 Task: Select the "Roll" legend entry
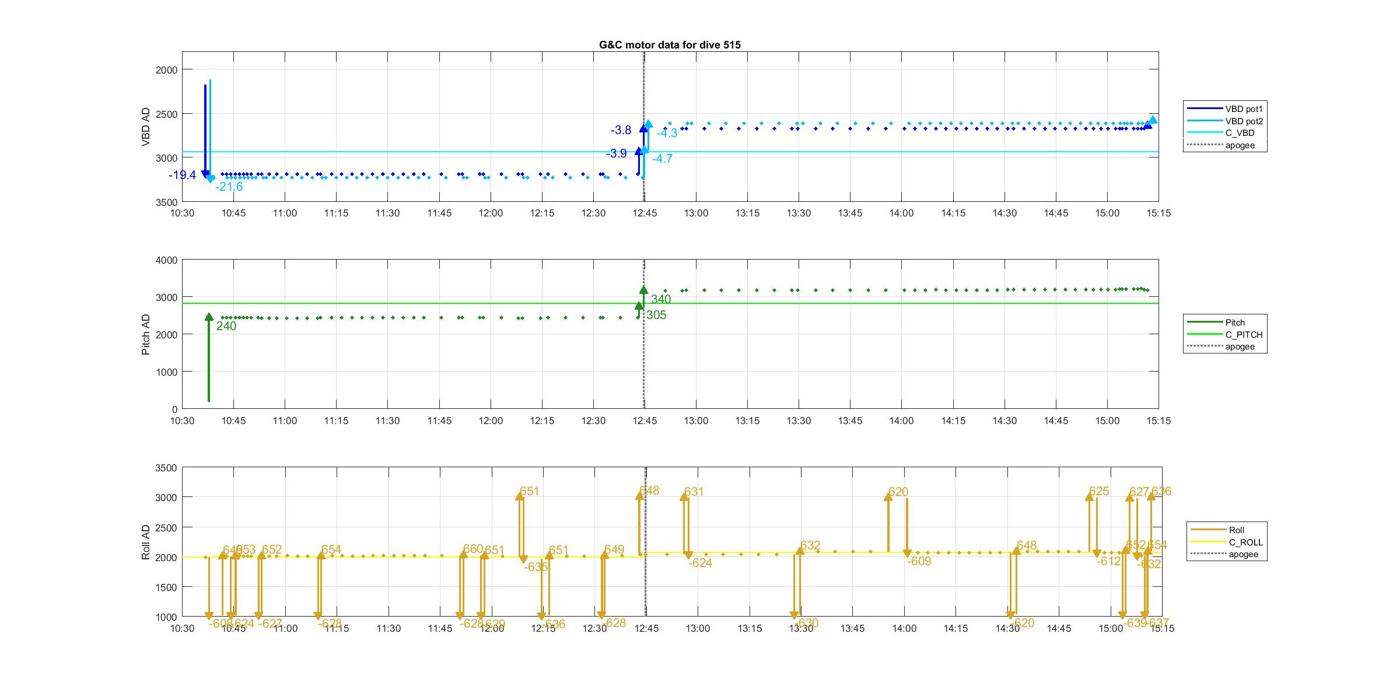point(1216,530)
